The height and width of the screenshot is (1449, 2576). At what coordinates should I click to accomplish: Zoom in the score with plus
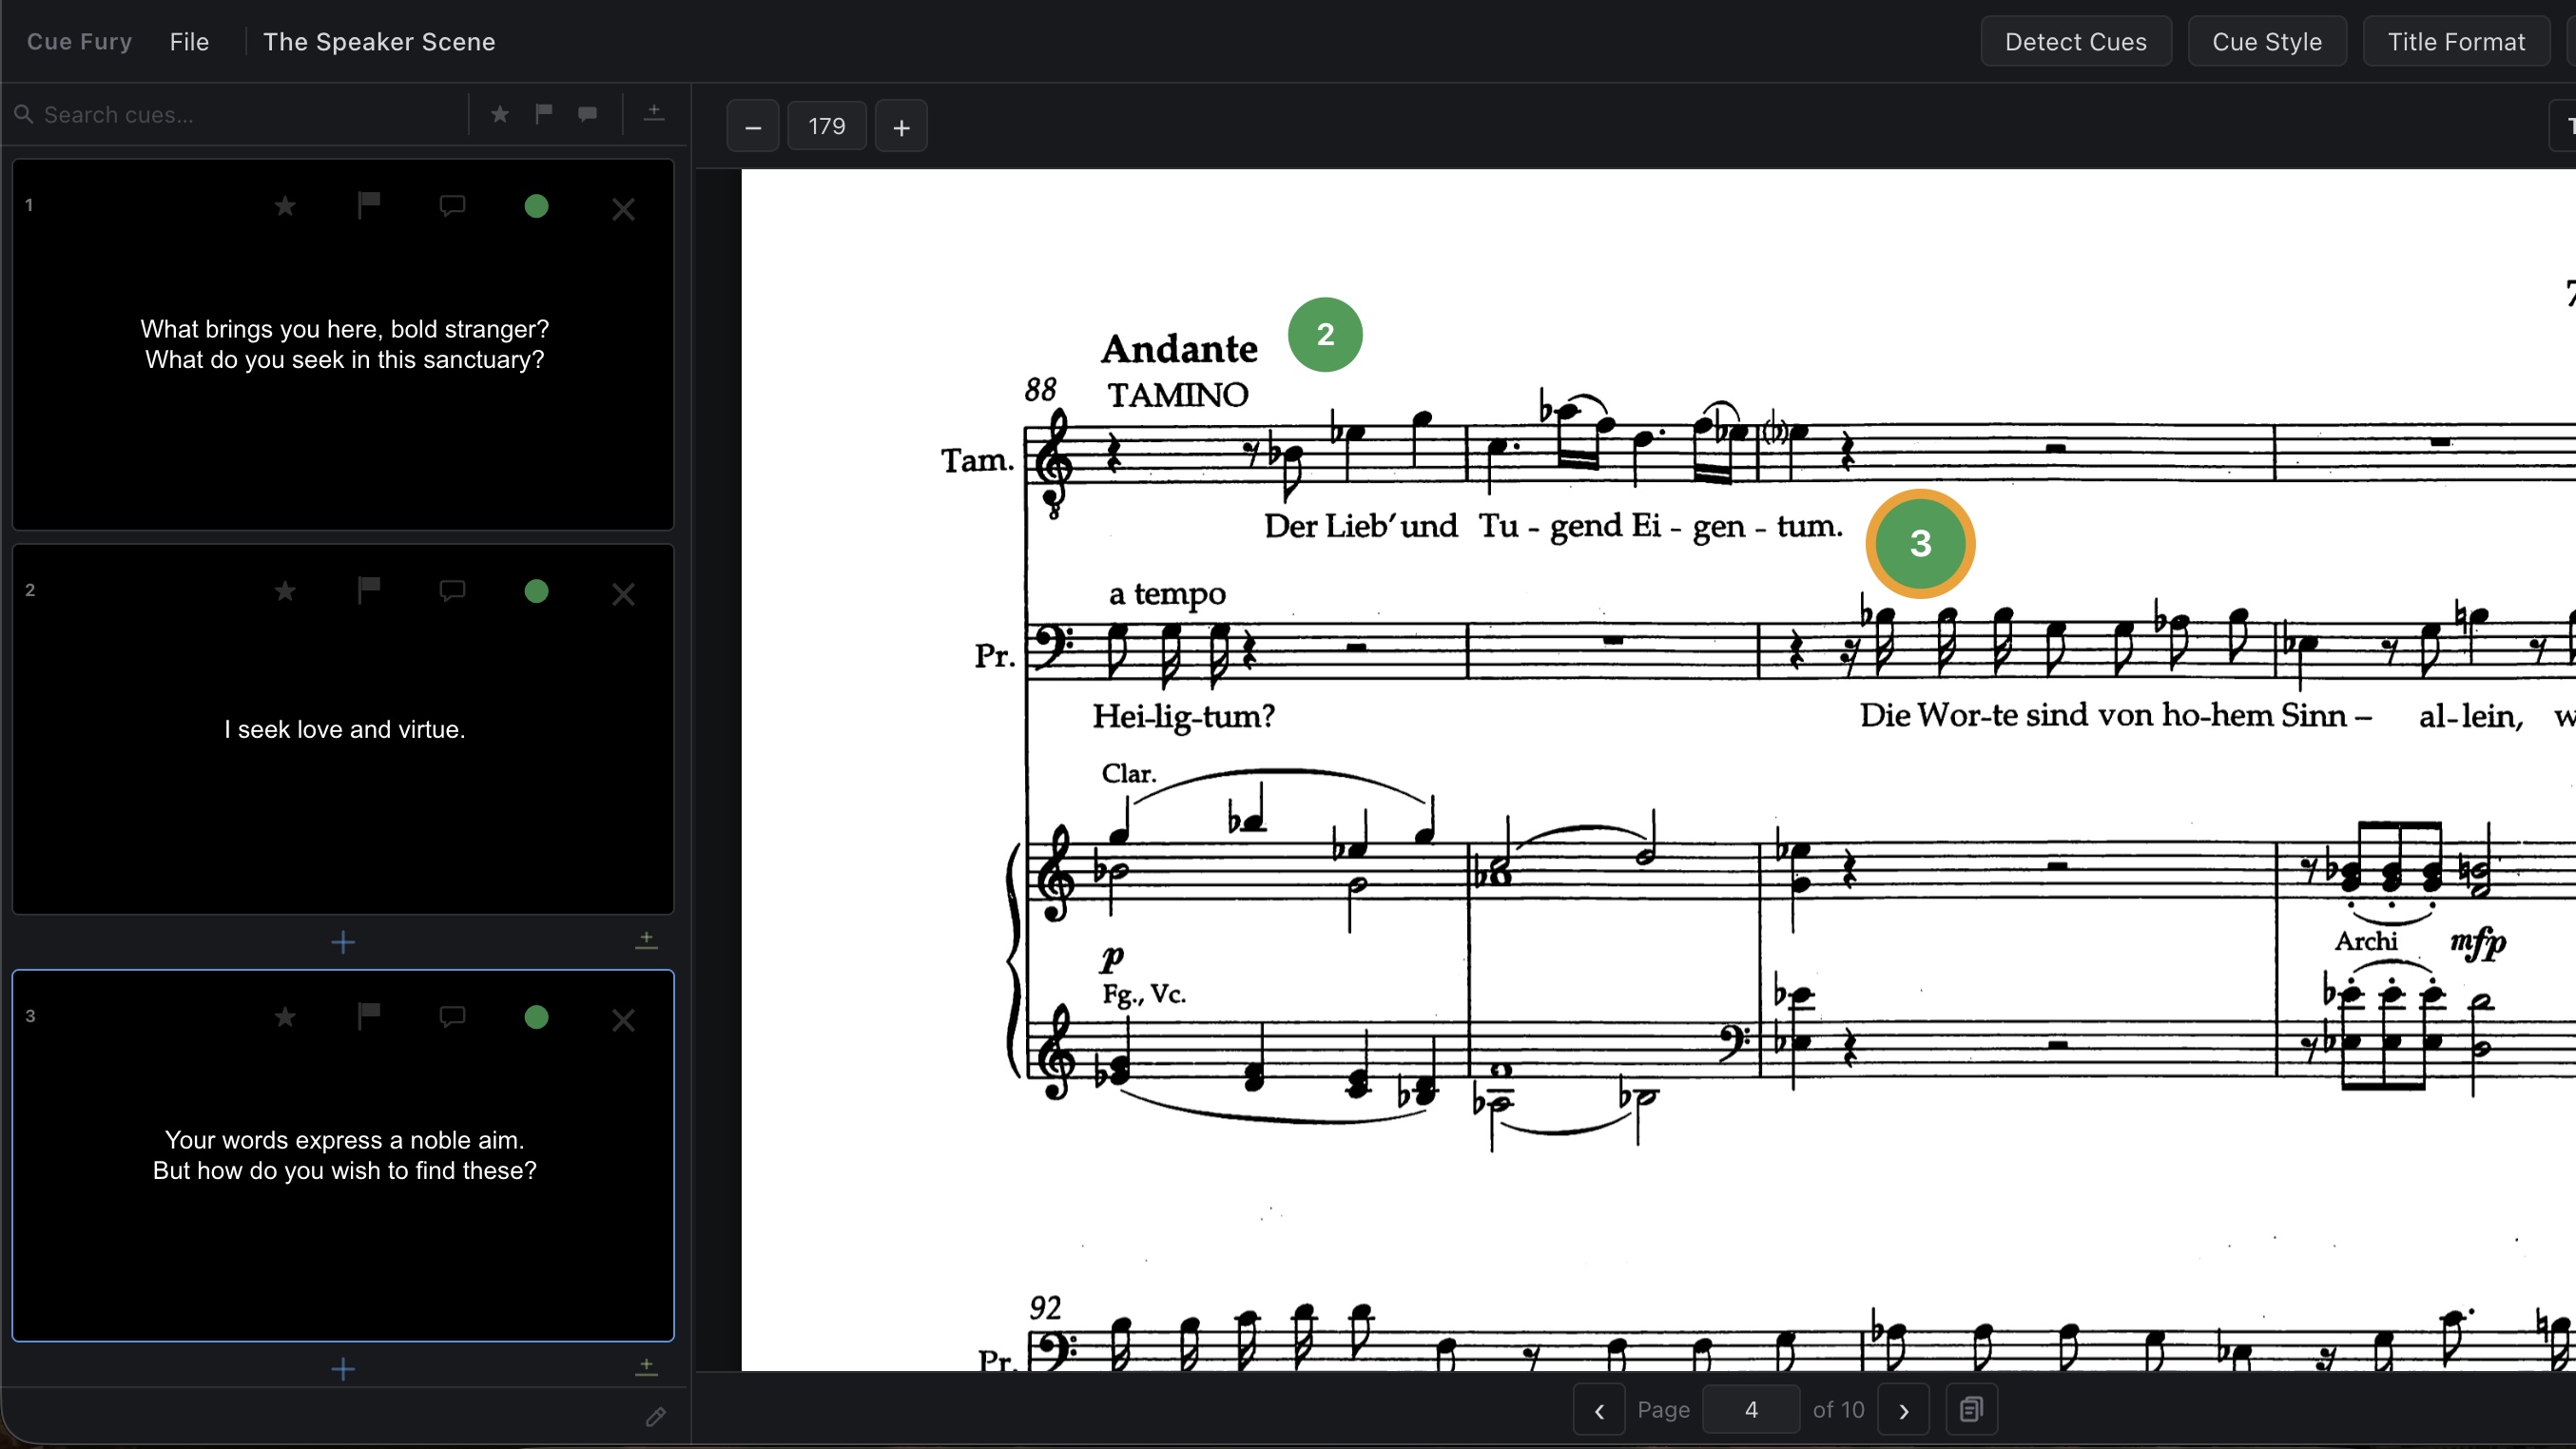901,127
